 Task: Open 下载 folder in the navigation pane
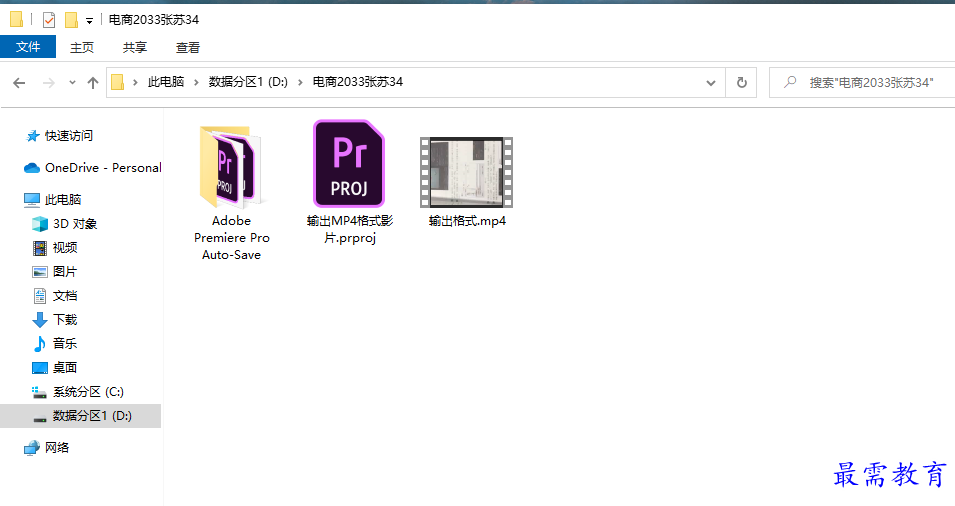[x=65, y=319]
